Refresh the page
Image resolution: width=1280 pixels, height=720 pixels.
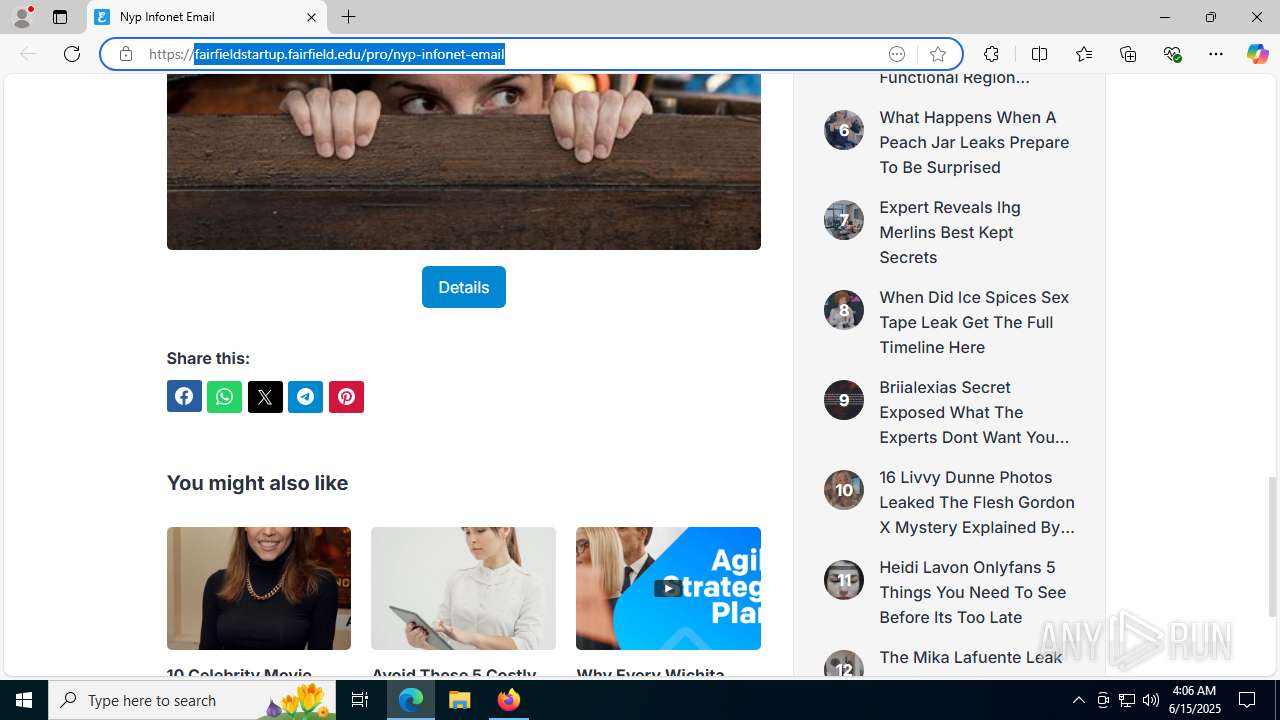72,54
